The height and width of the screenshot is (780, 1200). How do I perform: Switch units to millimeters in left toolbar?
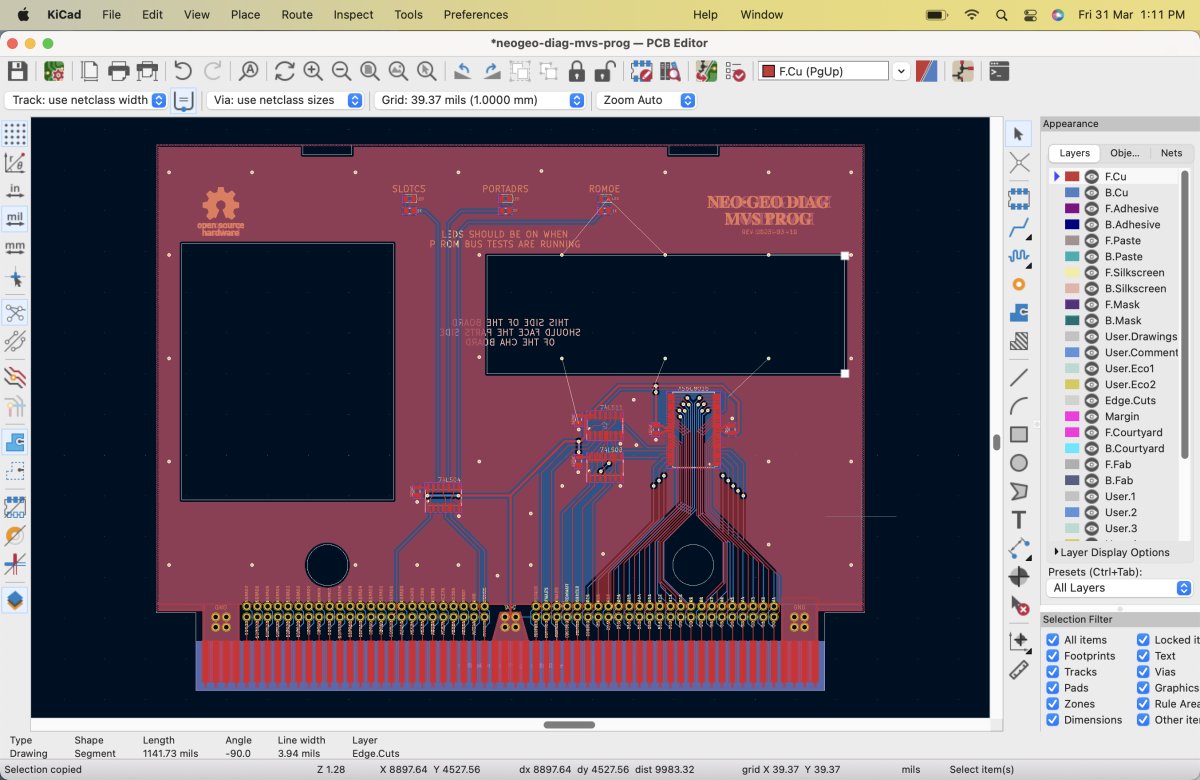15,246
